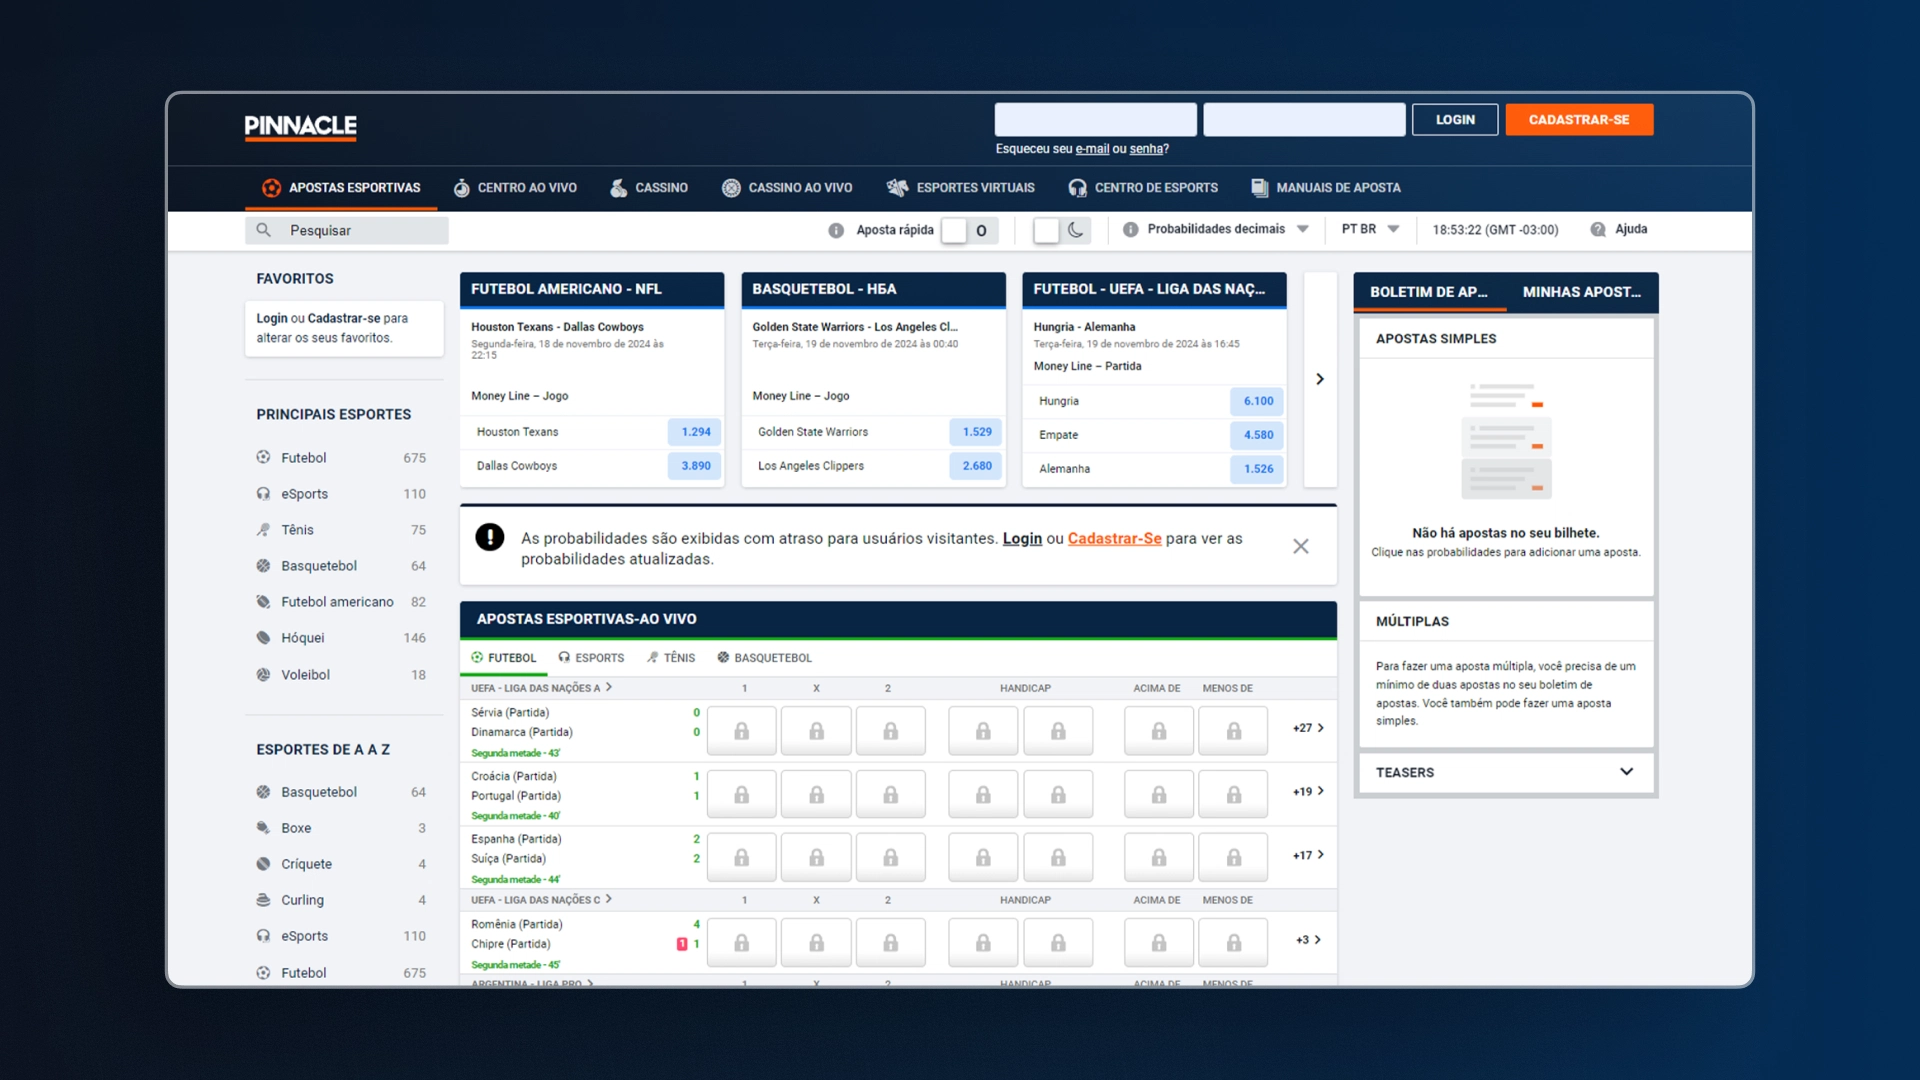Click the Cadastrar-se orange button
This screenshot has width=1920, height=1080.
click(1579, 119)
